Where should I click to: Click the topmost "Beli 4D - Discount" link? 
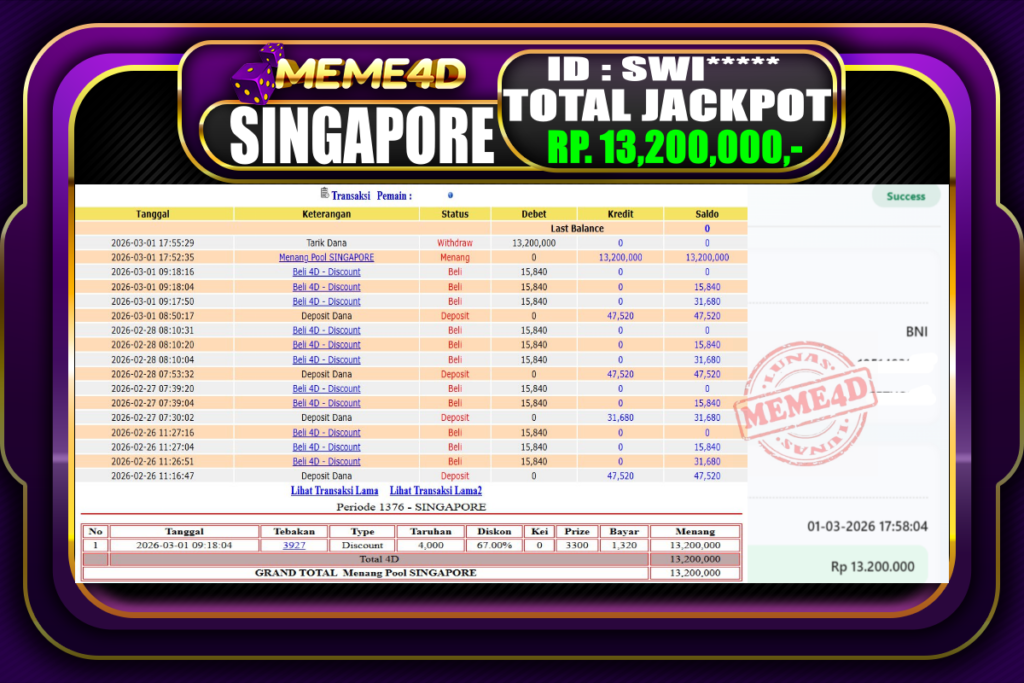click(x=327, y=271)
